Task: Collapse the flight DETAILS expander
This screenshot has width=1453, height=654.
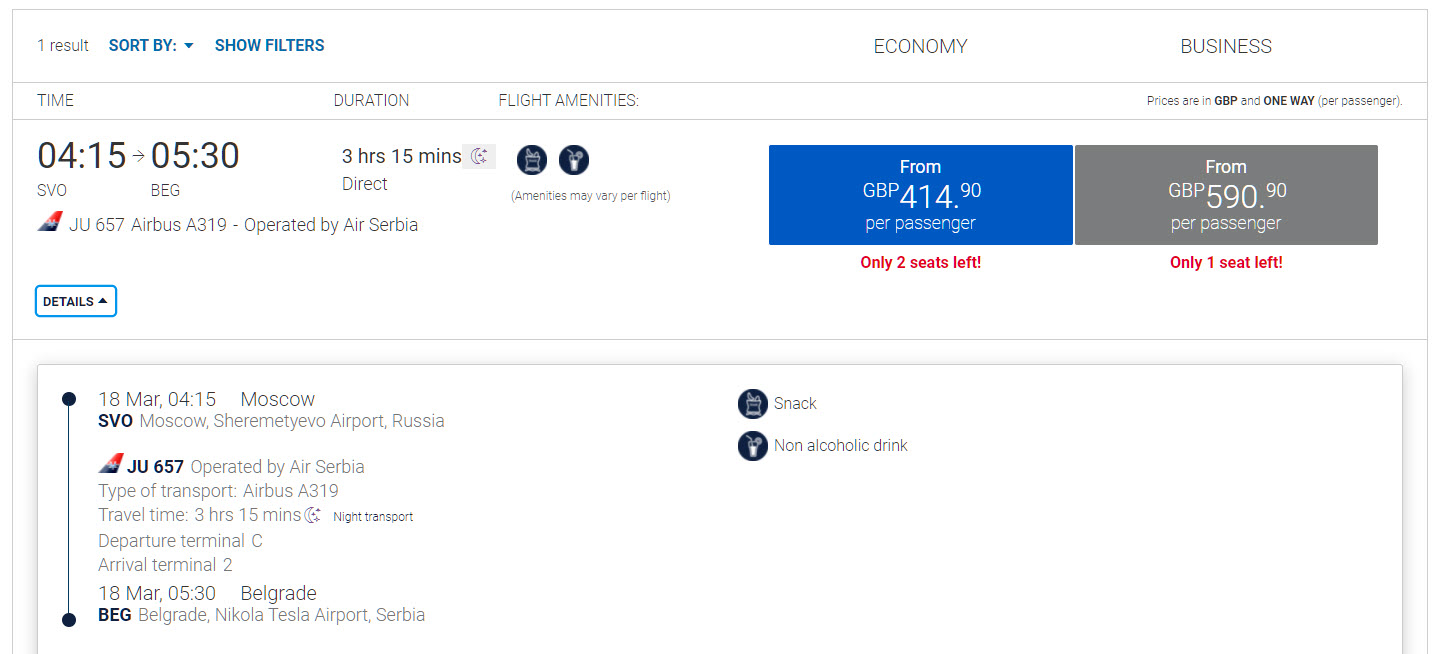Action: (76, 301)
